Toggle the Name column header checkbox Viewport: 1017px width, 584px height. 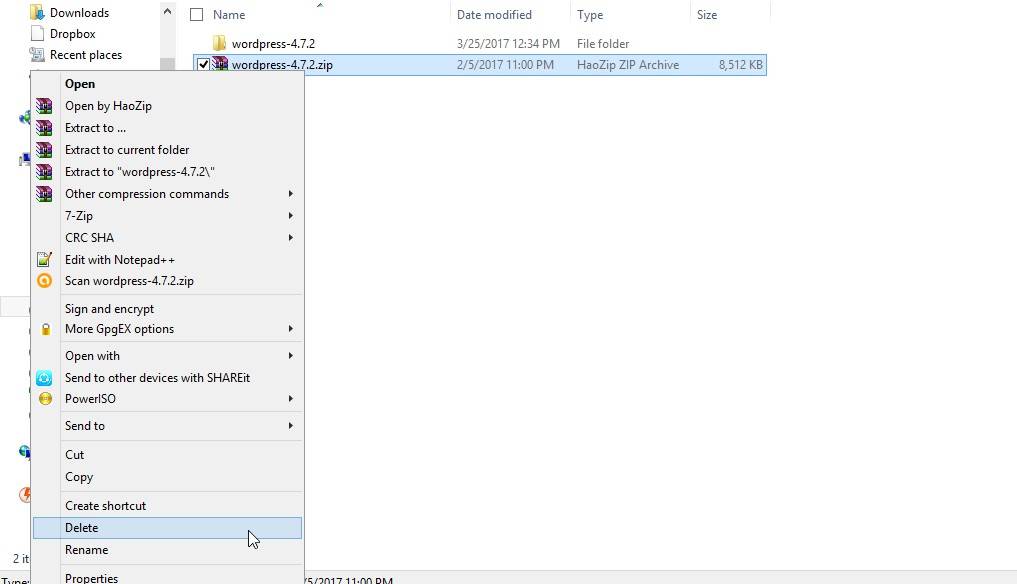(x=197, y=15)
